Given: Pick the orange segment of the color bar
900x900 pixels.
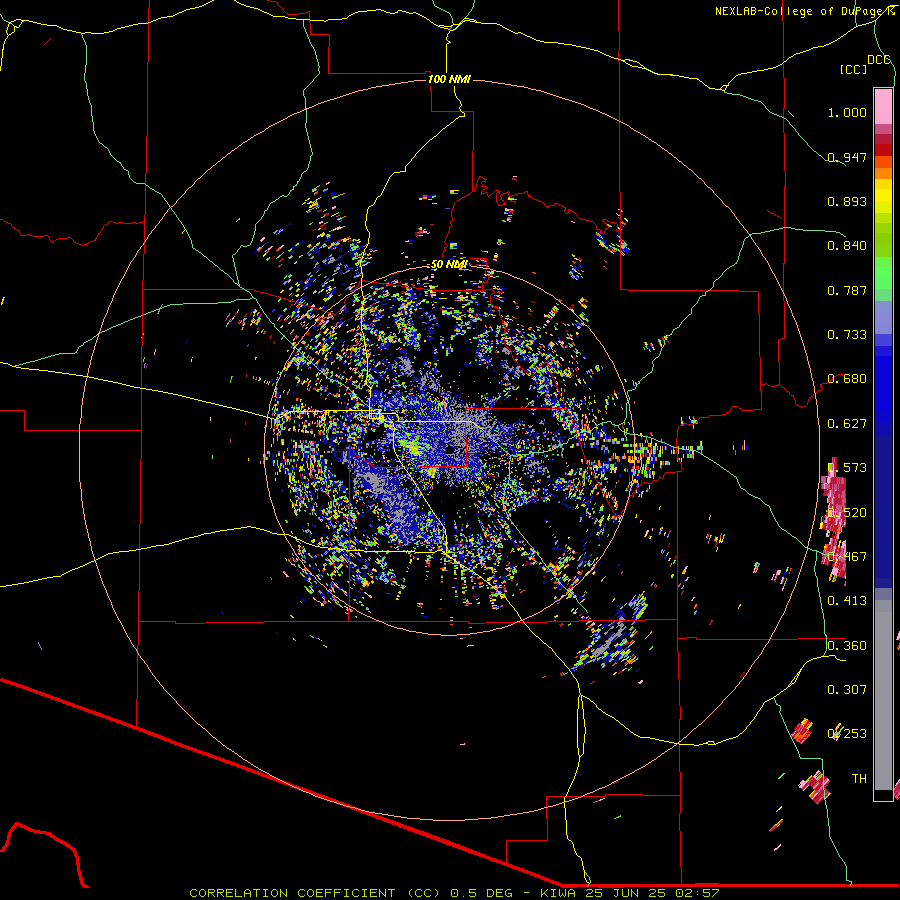Looking at the screenshot, I should click(x=883, y=173).
